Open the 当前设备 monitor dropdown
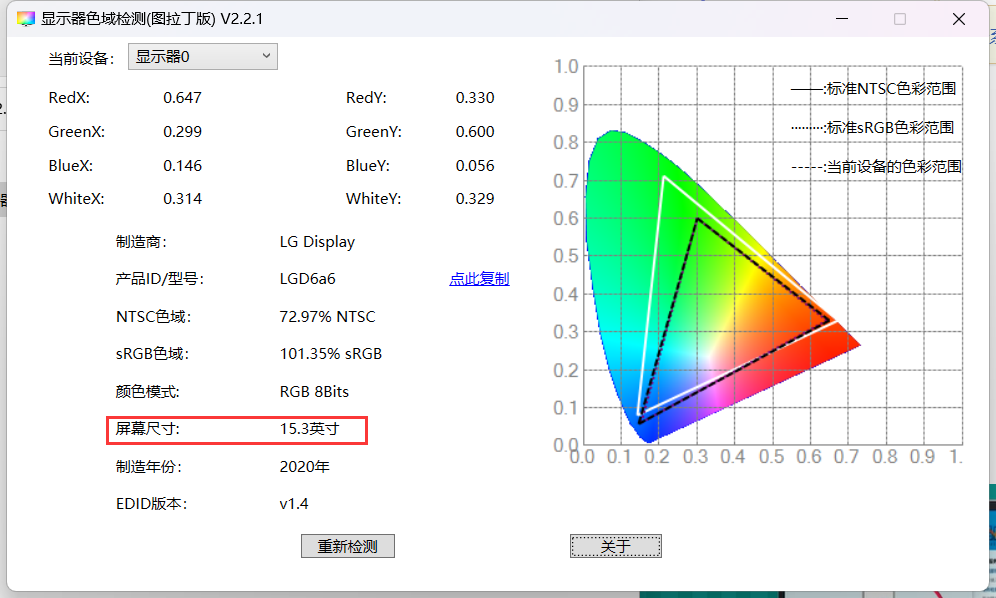996x598 pixels. coord(203,57)
